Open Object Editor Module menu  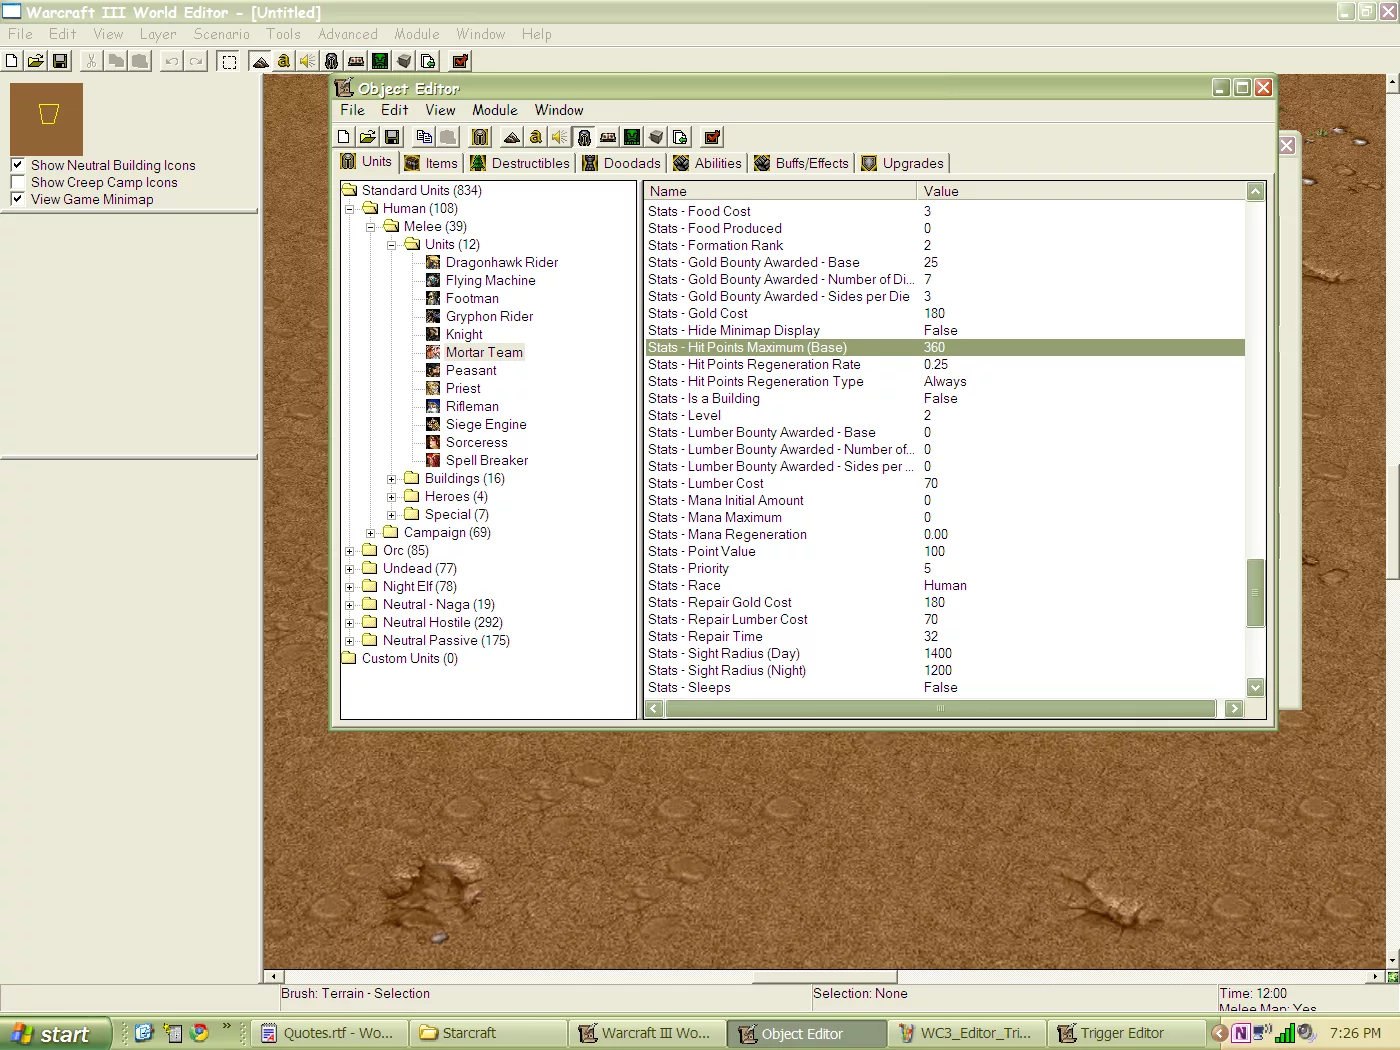(495, 110)
